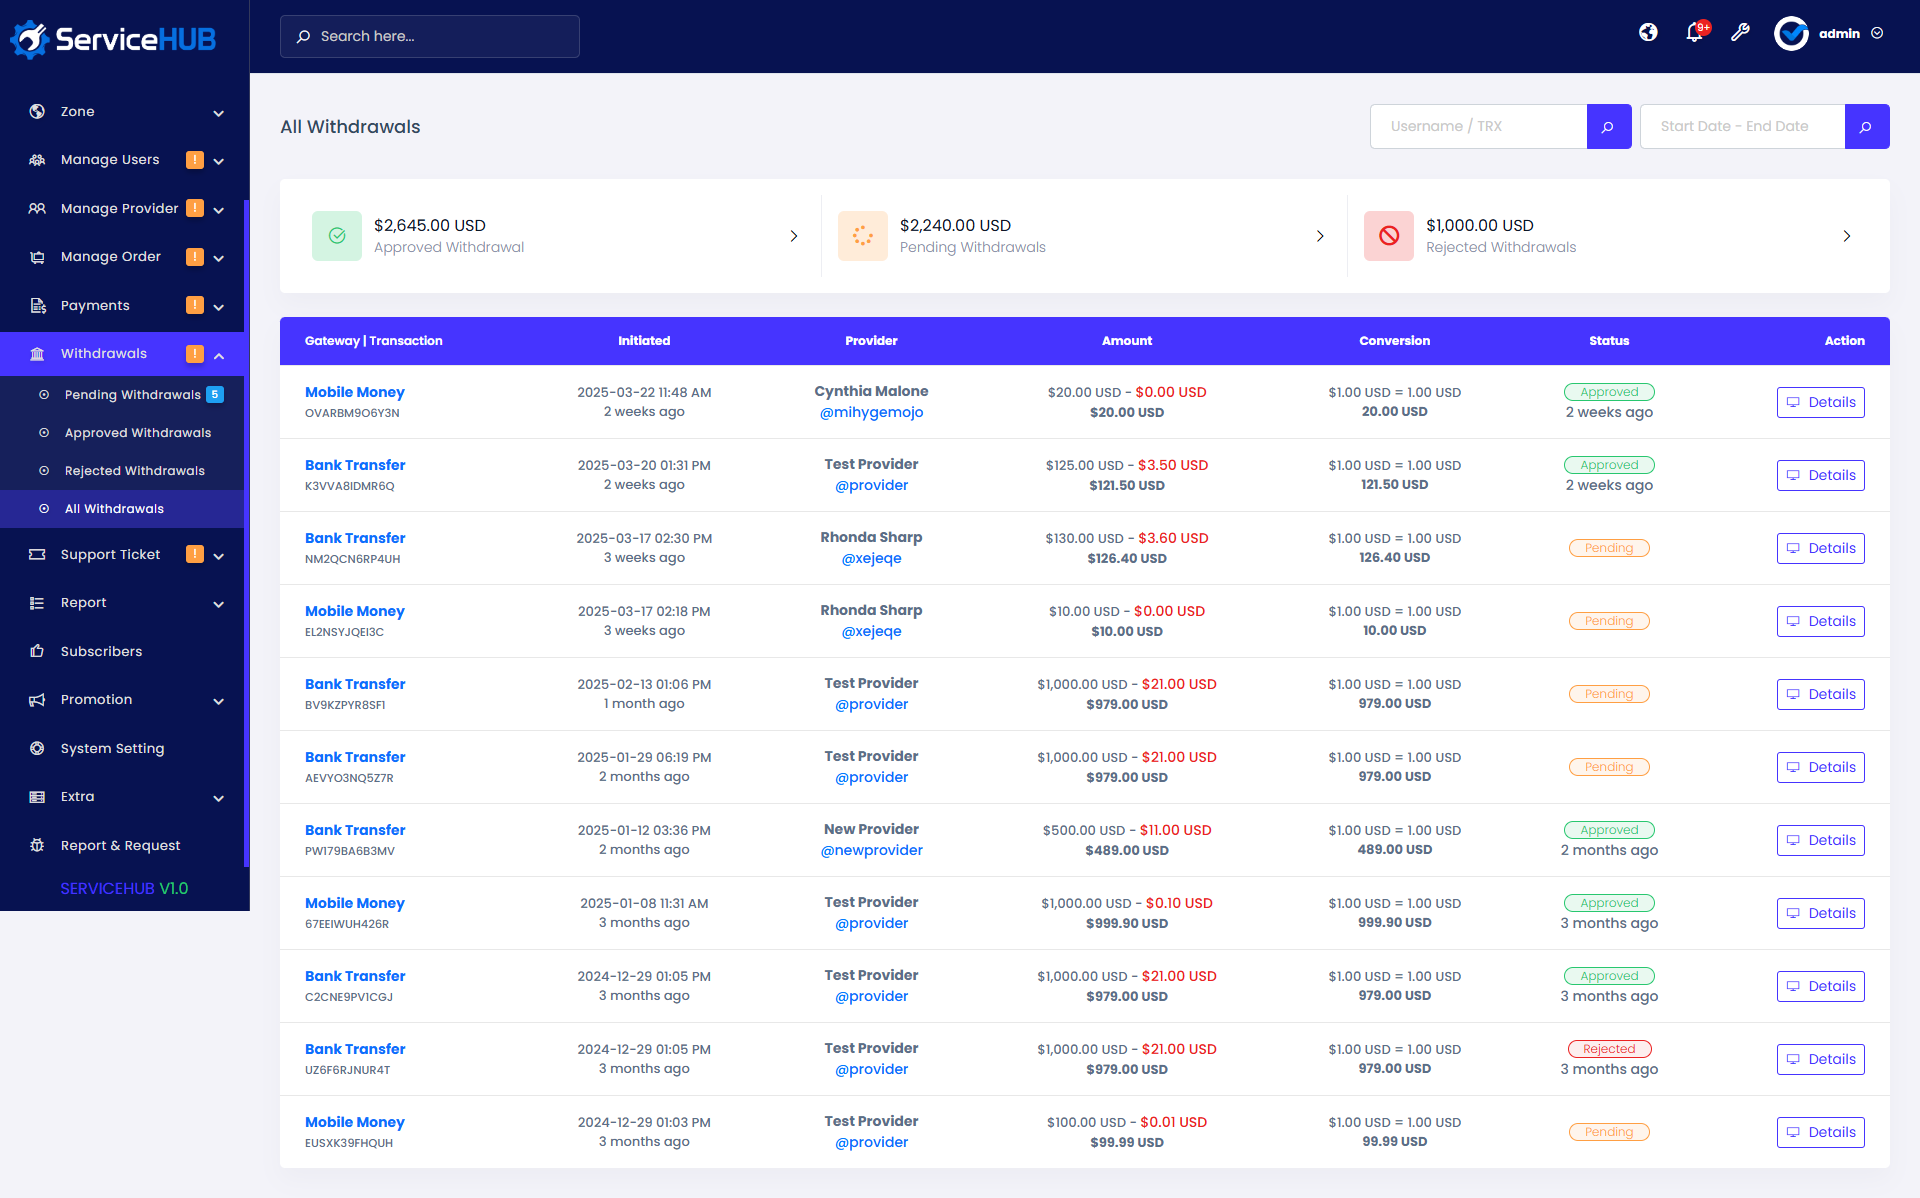
Task: Open the notifications bell with 9+ badge
Action: [x=1694, y=32]
